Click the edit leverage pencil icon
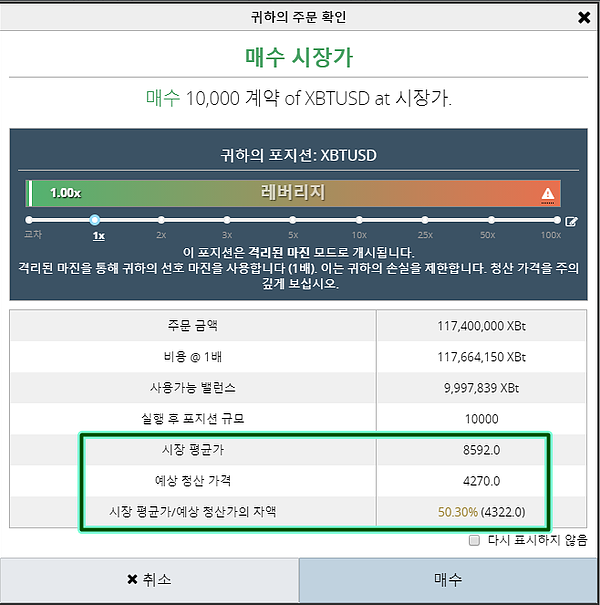The height and width of the screenshot is (605, 600). tap(571, 221)
